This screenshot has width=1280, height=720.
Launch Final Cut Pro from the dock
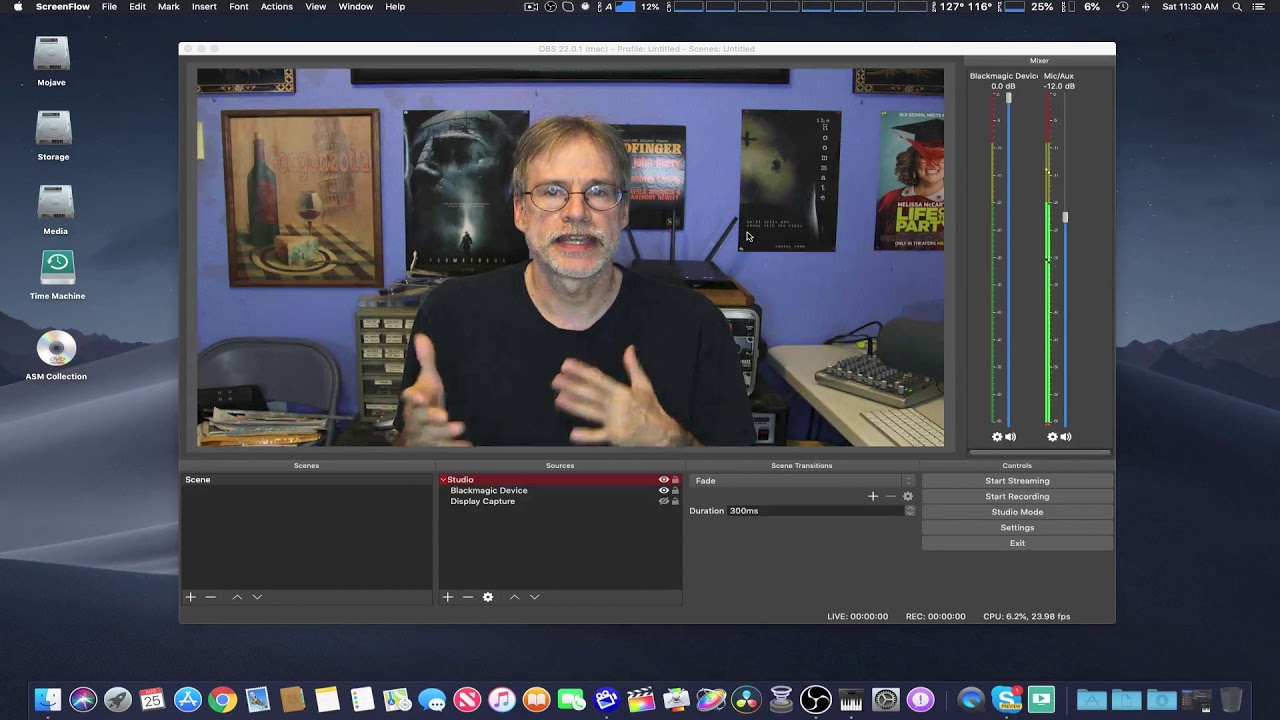pos(642,699)
